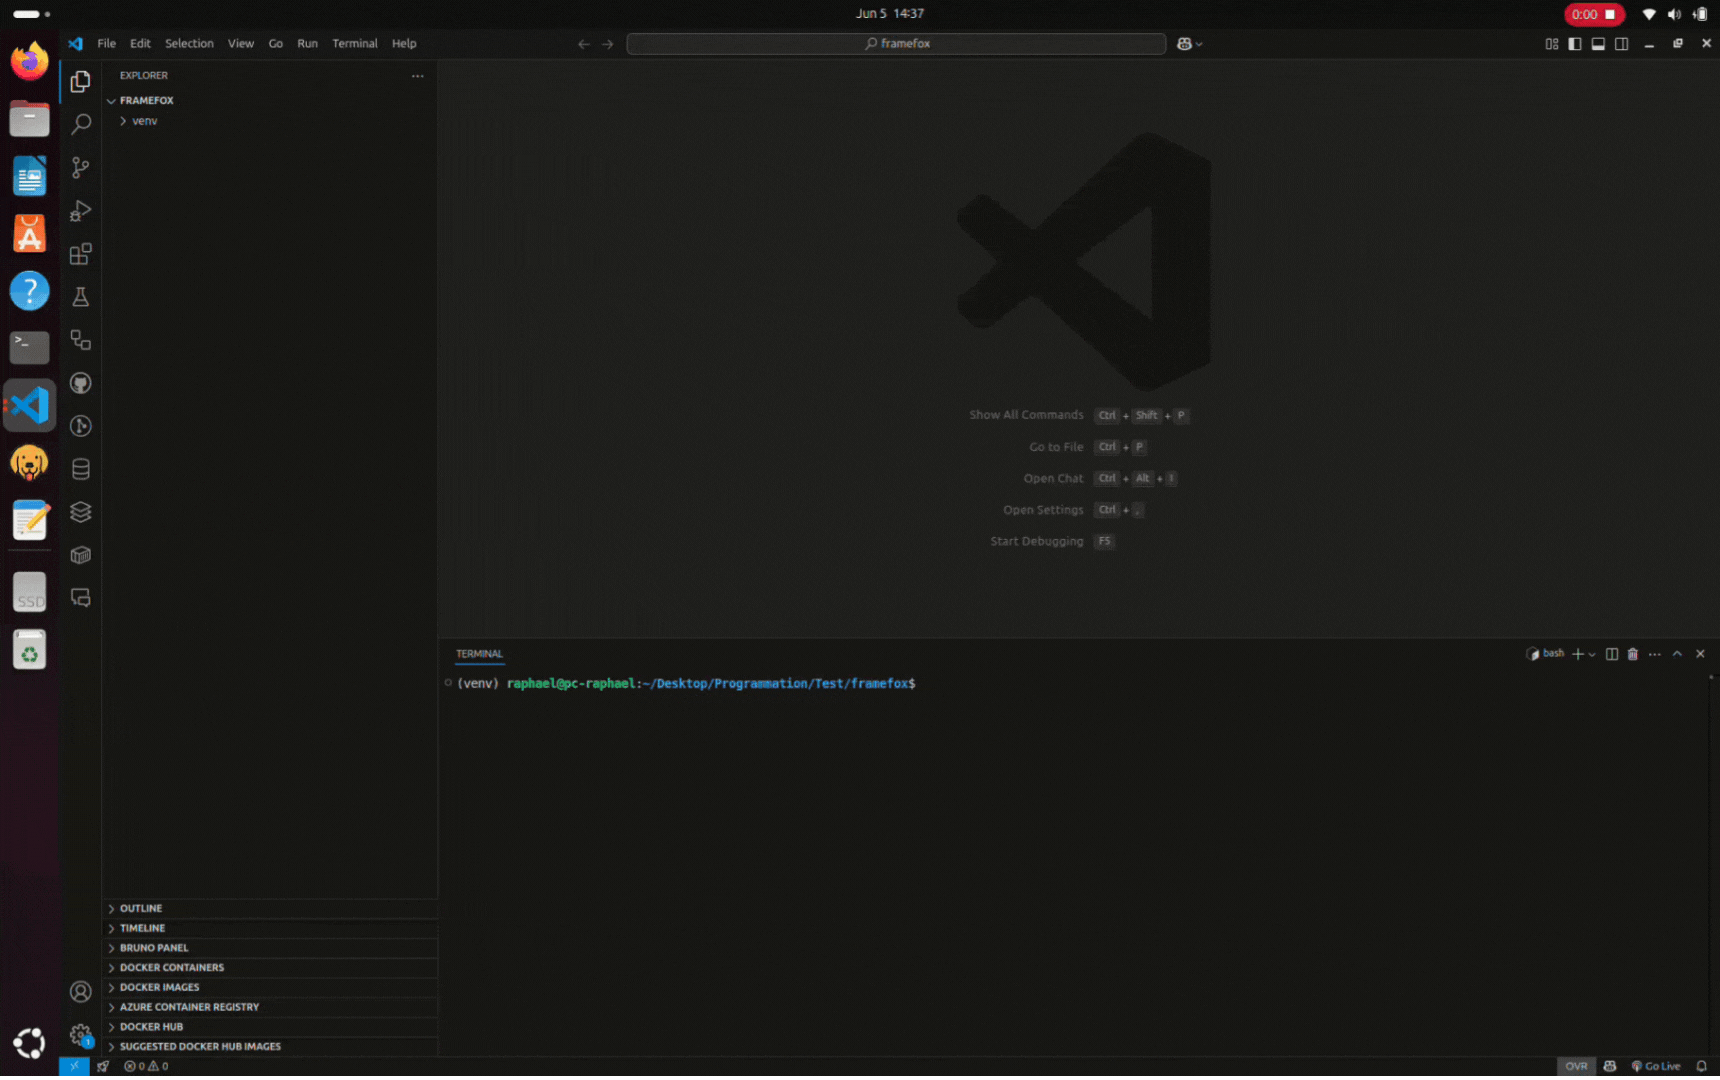Screen dimensions: 1720x1080
Task: Open the Docker containers cube icon
Action: coord(81,555)
